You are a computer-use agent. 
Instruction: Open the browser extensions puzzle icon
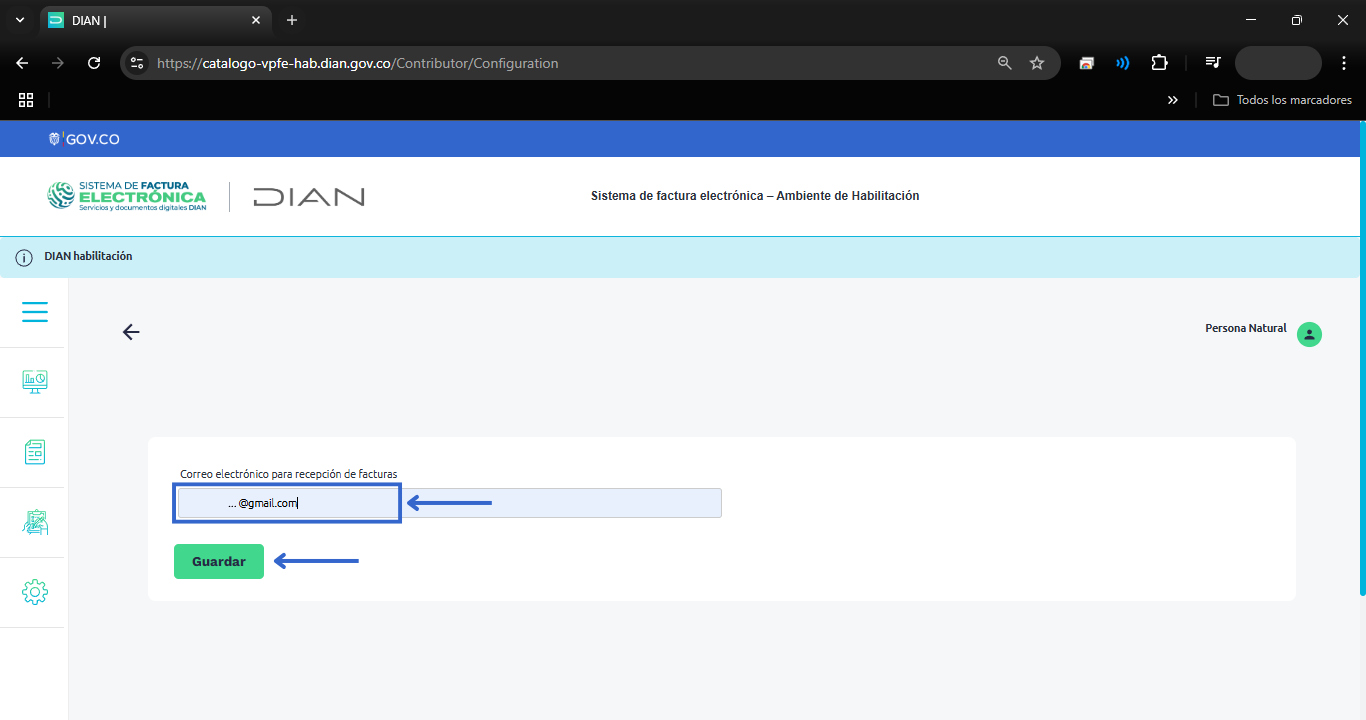point(1159,63)
